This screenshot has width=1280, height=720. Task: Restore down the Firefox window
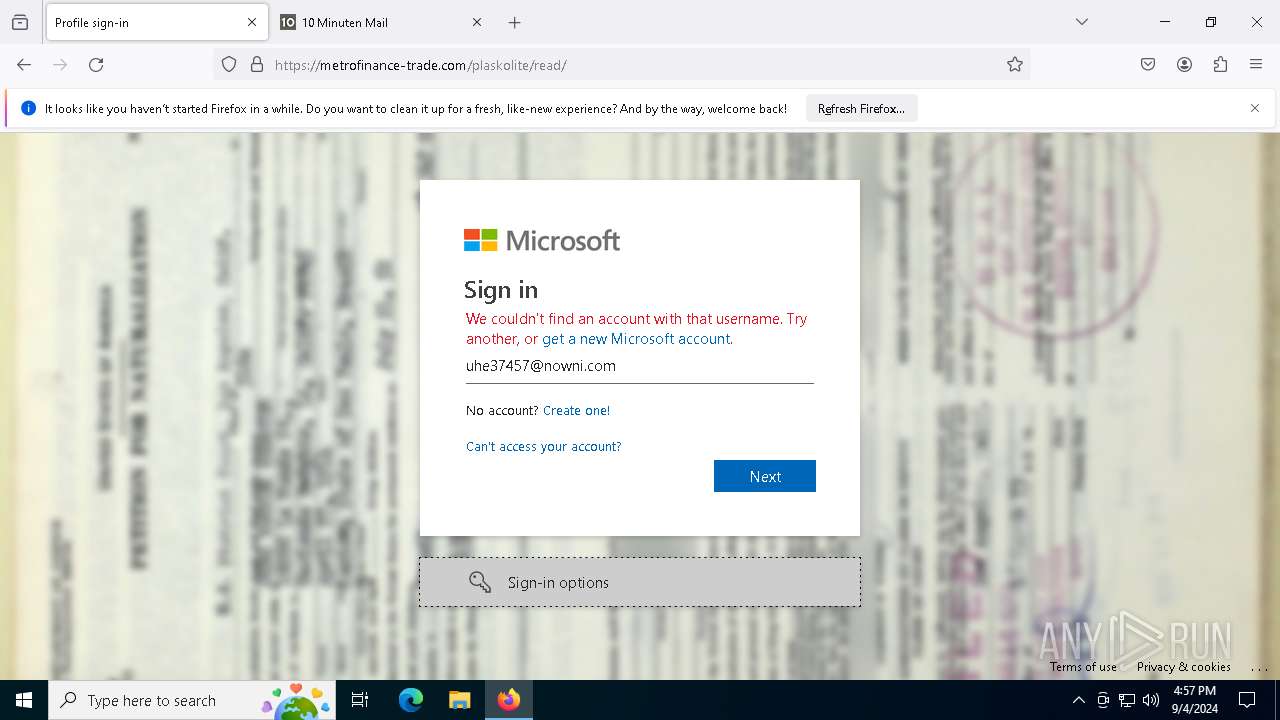pyautogui.click(x=1211, y=22)
